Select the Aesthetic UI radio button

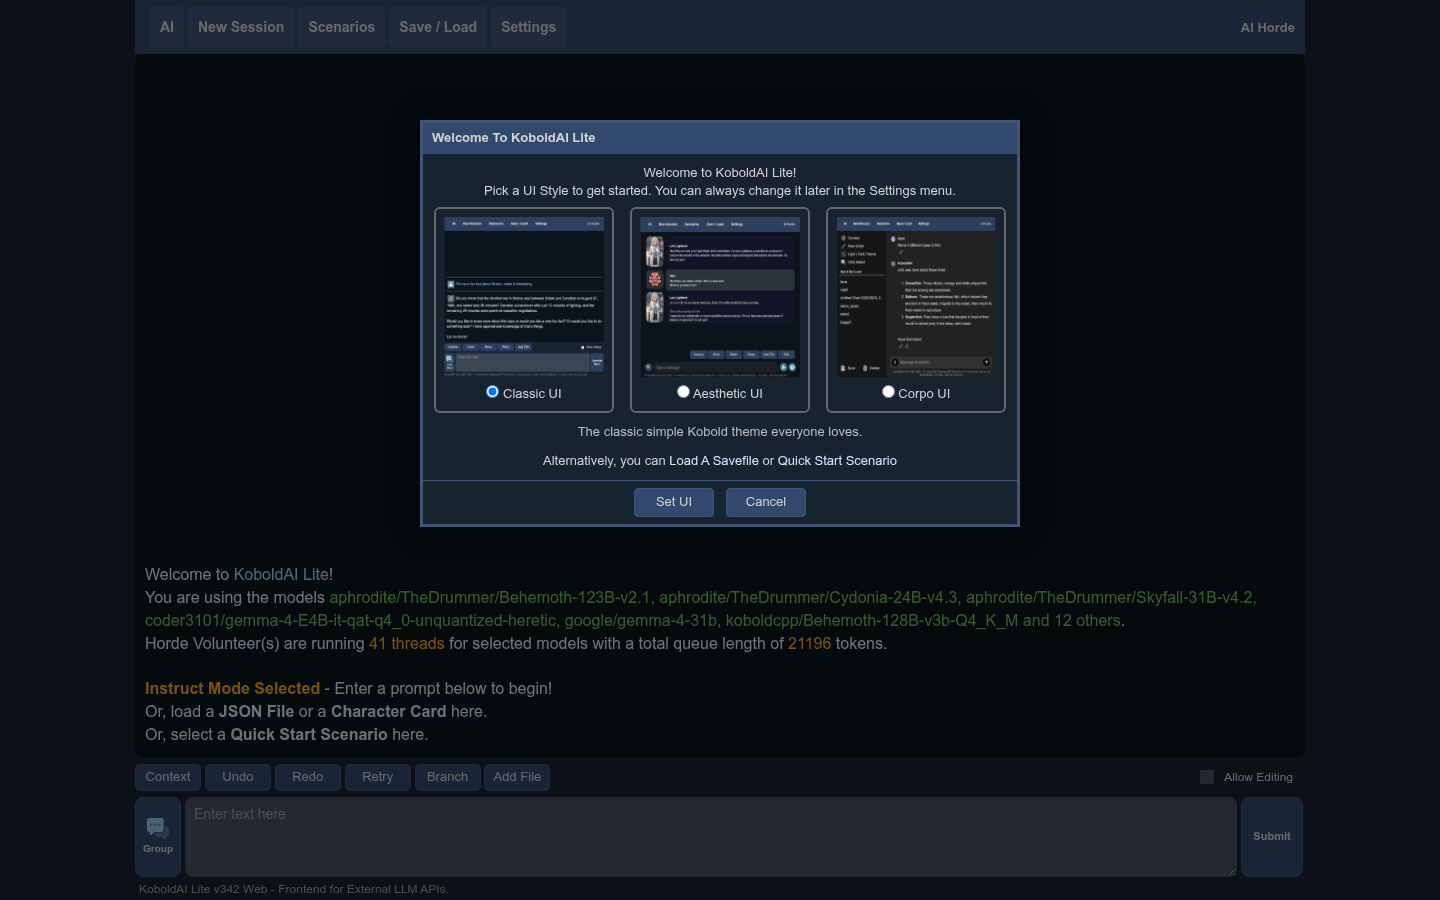pyautogui.click(x=683, y=392)
